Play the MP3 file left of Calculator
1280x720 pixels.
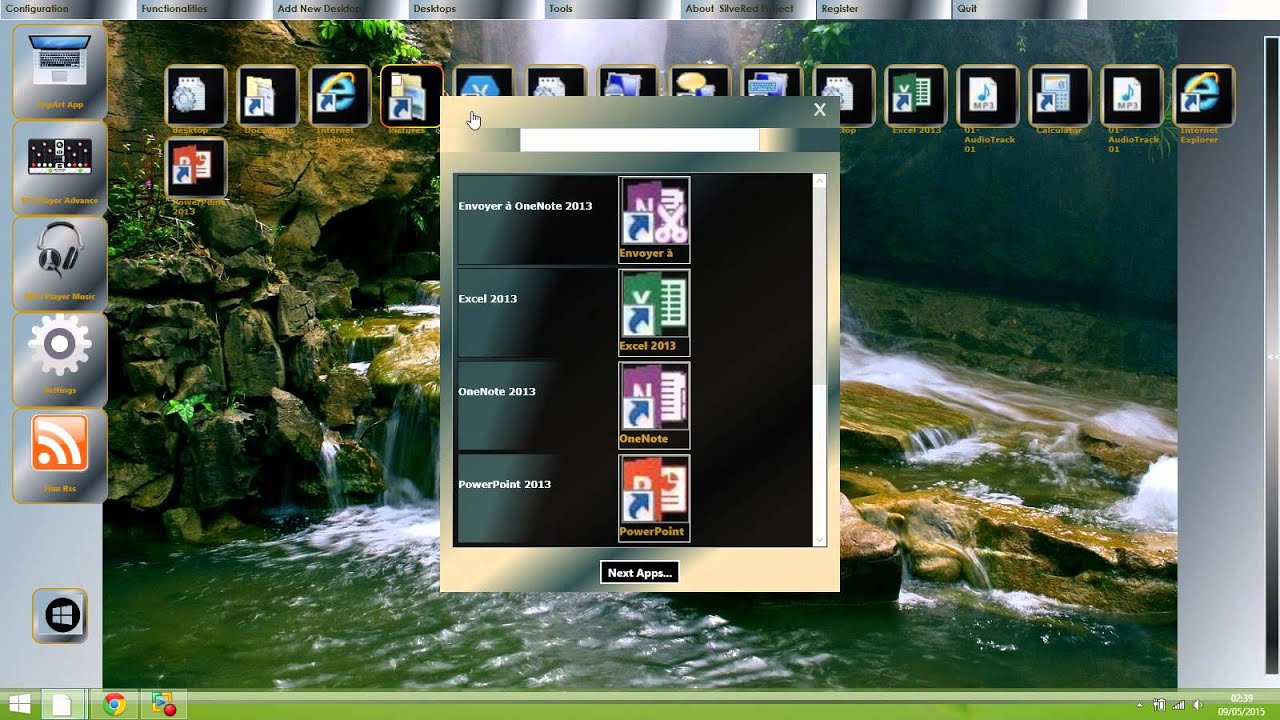pyautogui.click(x=987, y=98)
